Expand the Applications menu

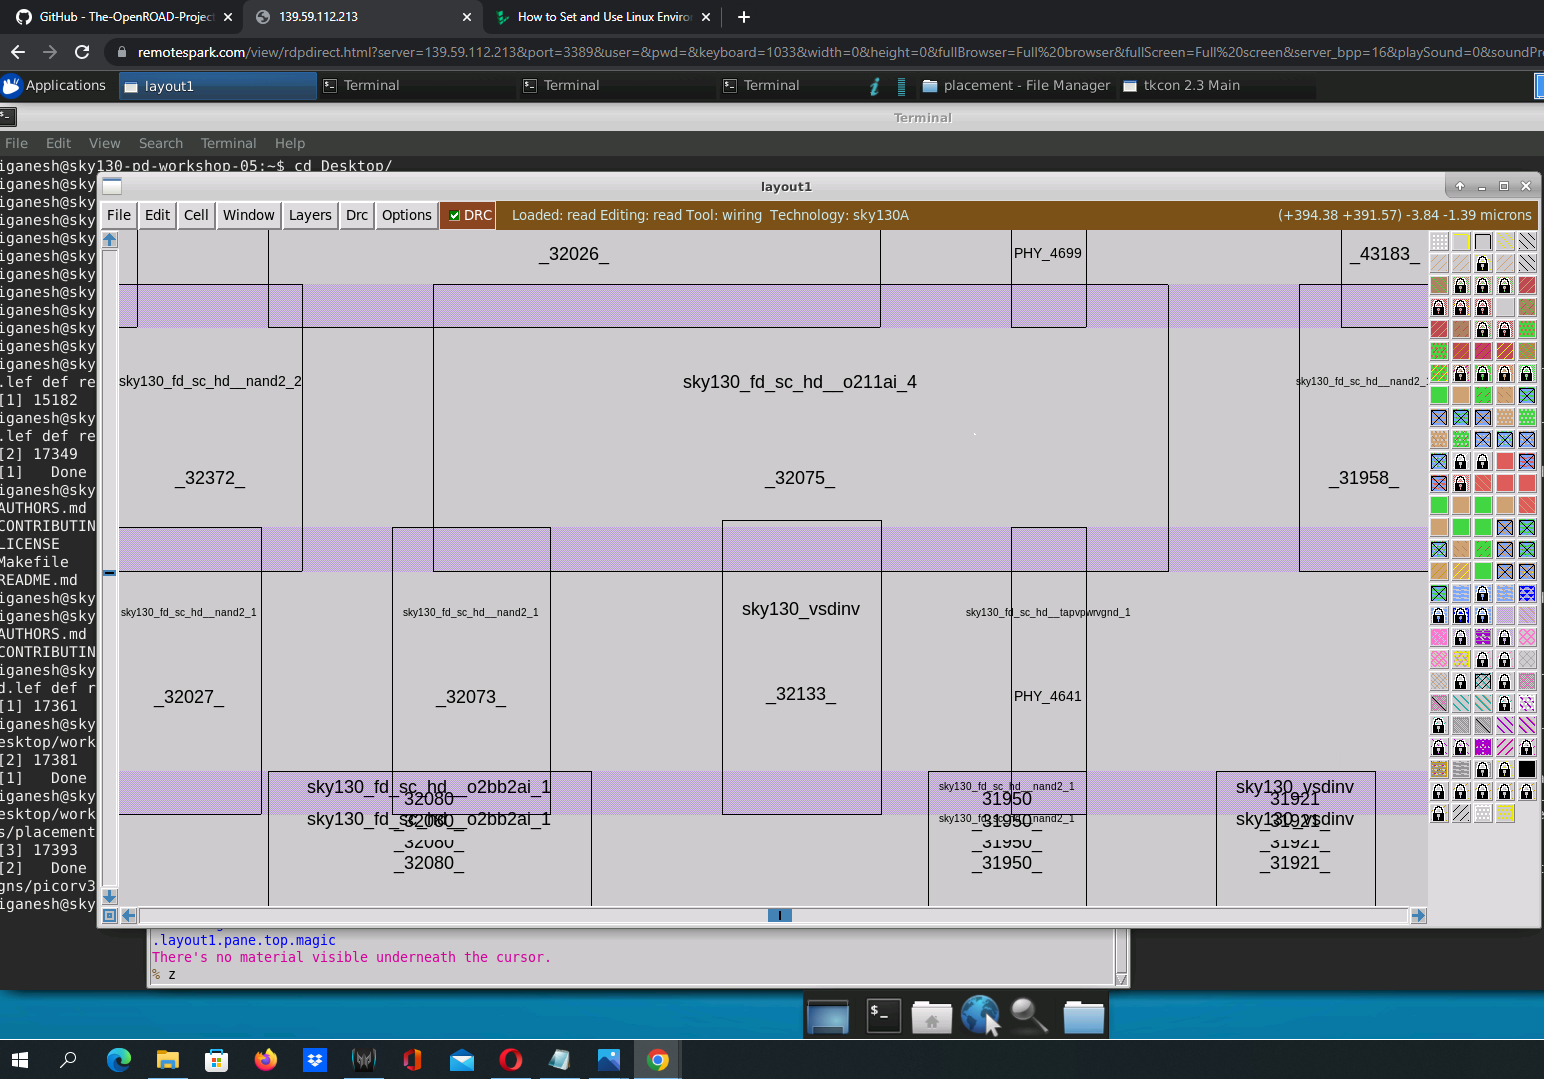pos(57,85)
